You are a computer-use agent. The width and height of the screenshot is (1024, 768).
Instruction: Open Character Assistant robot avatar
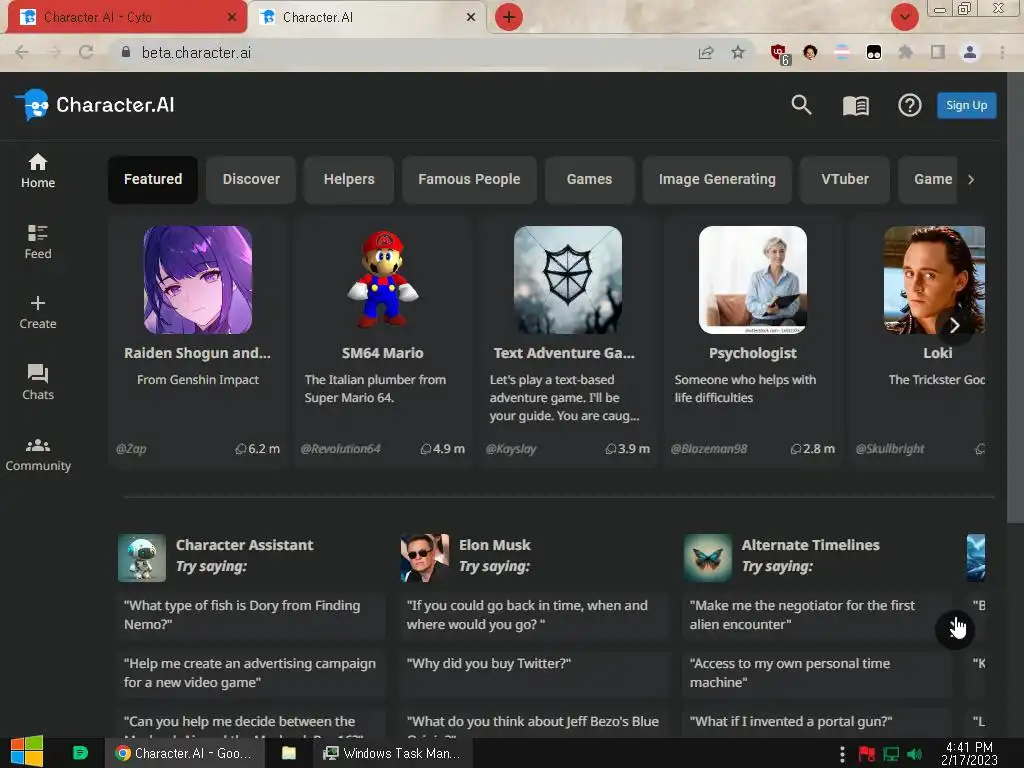pyautogui.click(x=142, y=558)
